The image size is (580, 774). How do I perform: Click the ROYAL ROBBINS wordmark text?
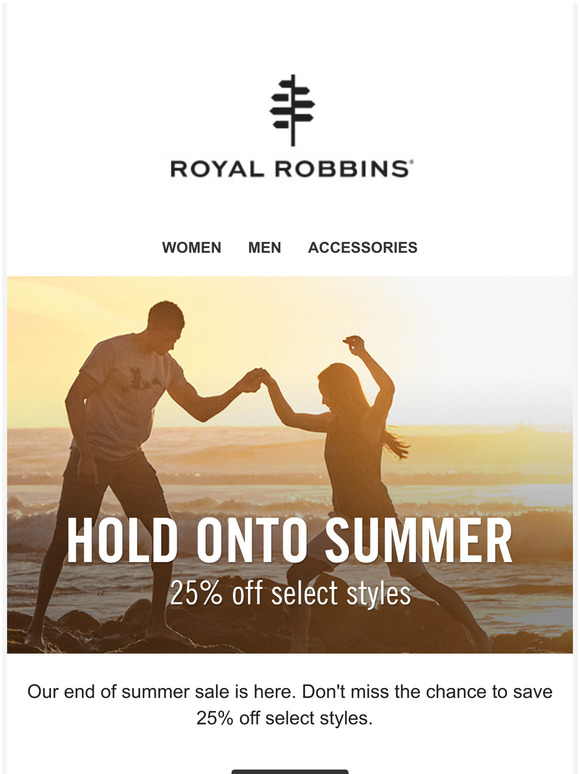pyautogui.click(x=292, y=169)
